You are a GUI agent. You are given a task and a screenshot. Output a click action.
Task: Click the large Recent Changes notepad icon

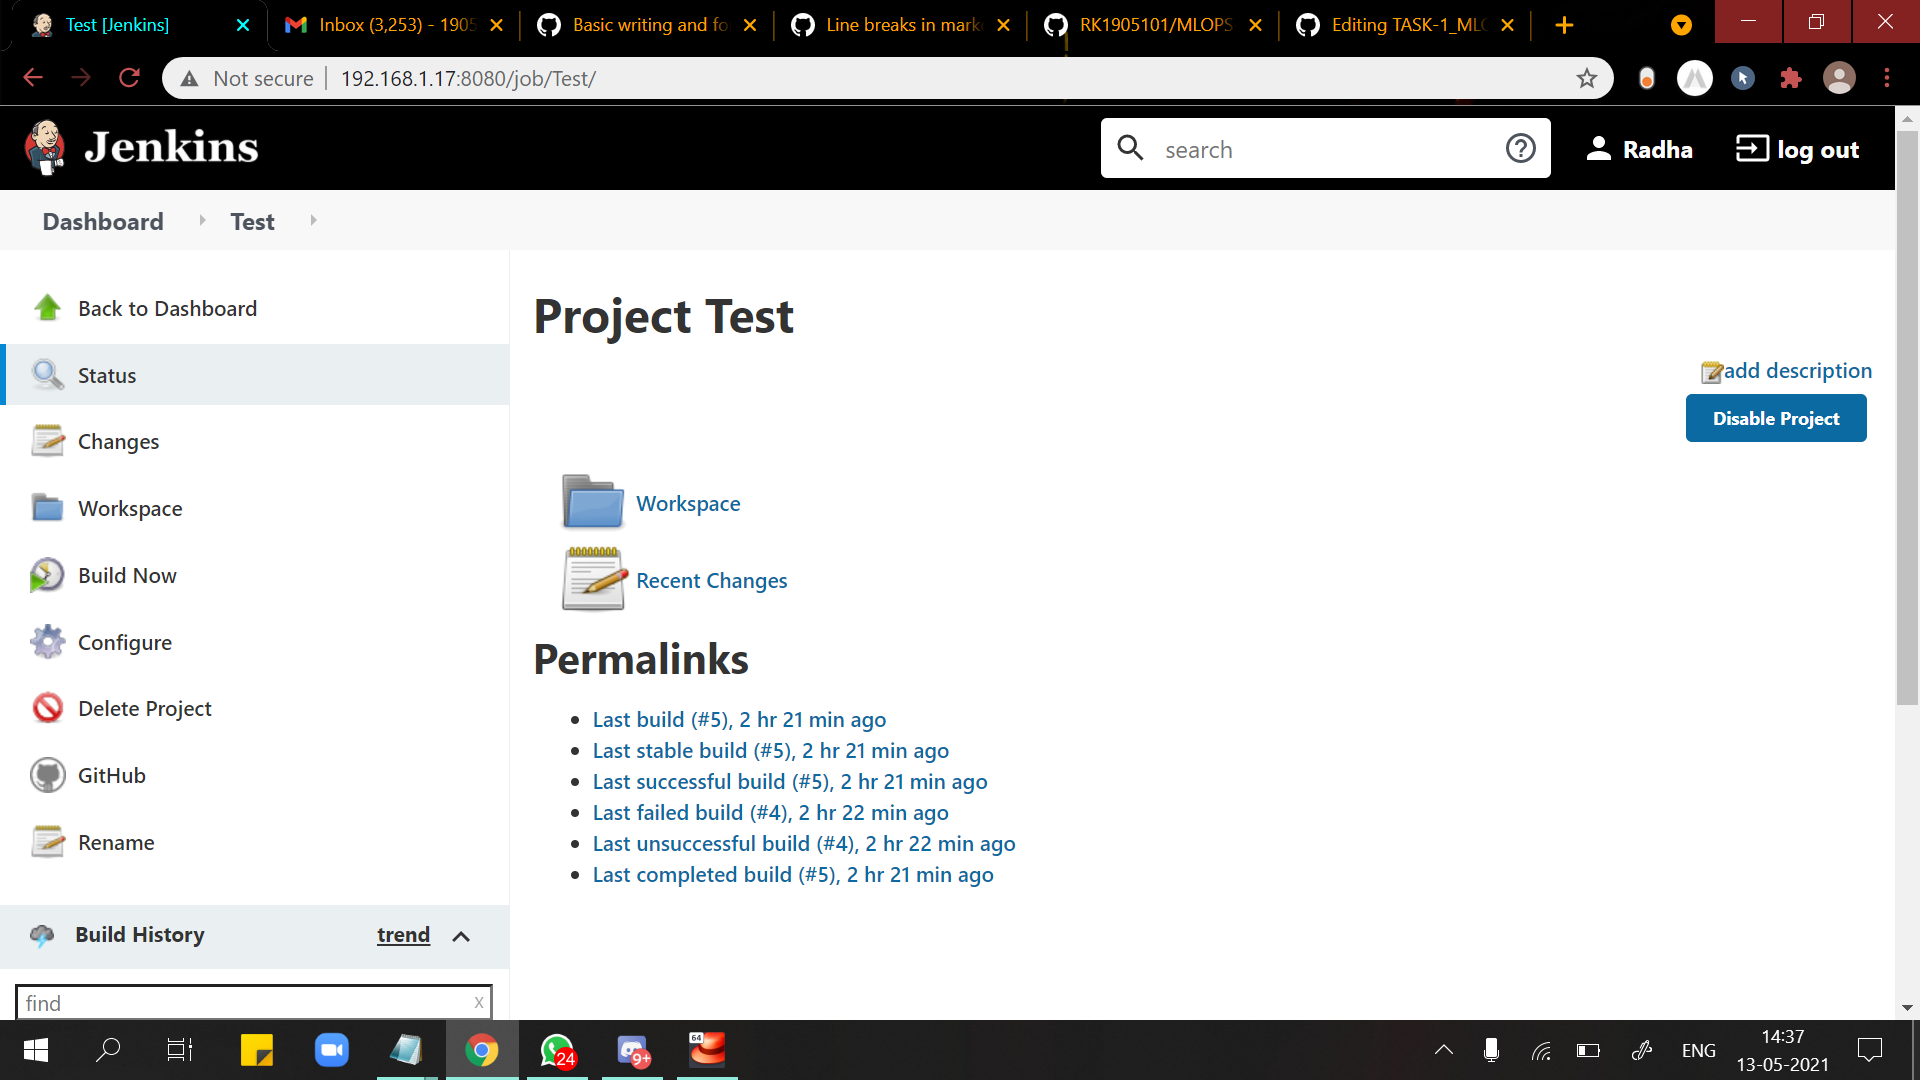[x=593, y=579]
